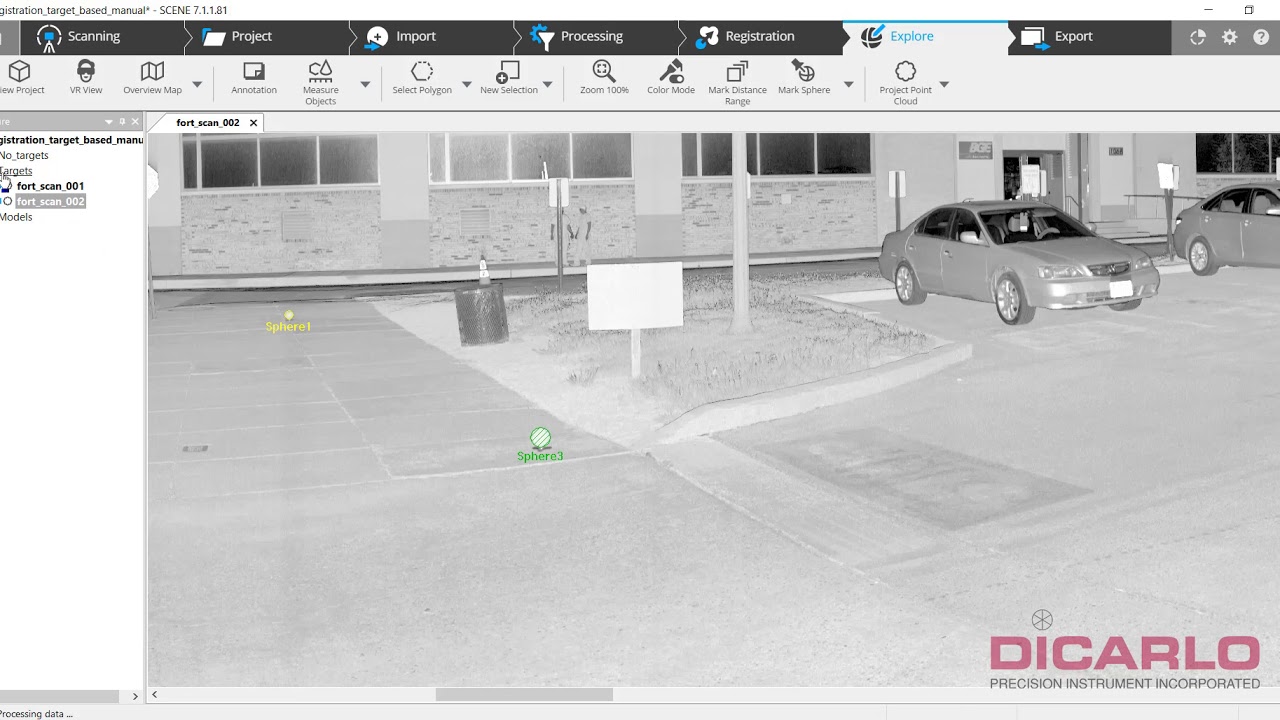Select the No_targets cluster

24,155
